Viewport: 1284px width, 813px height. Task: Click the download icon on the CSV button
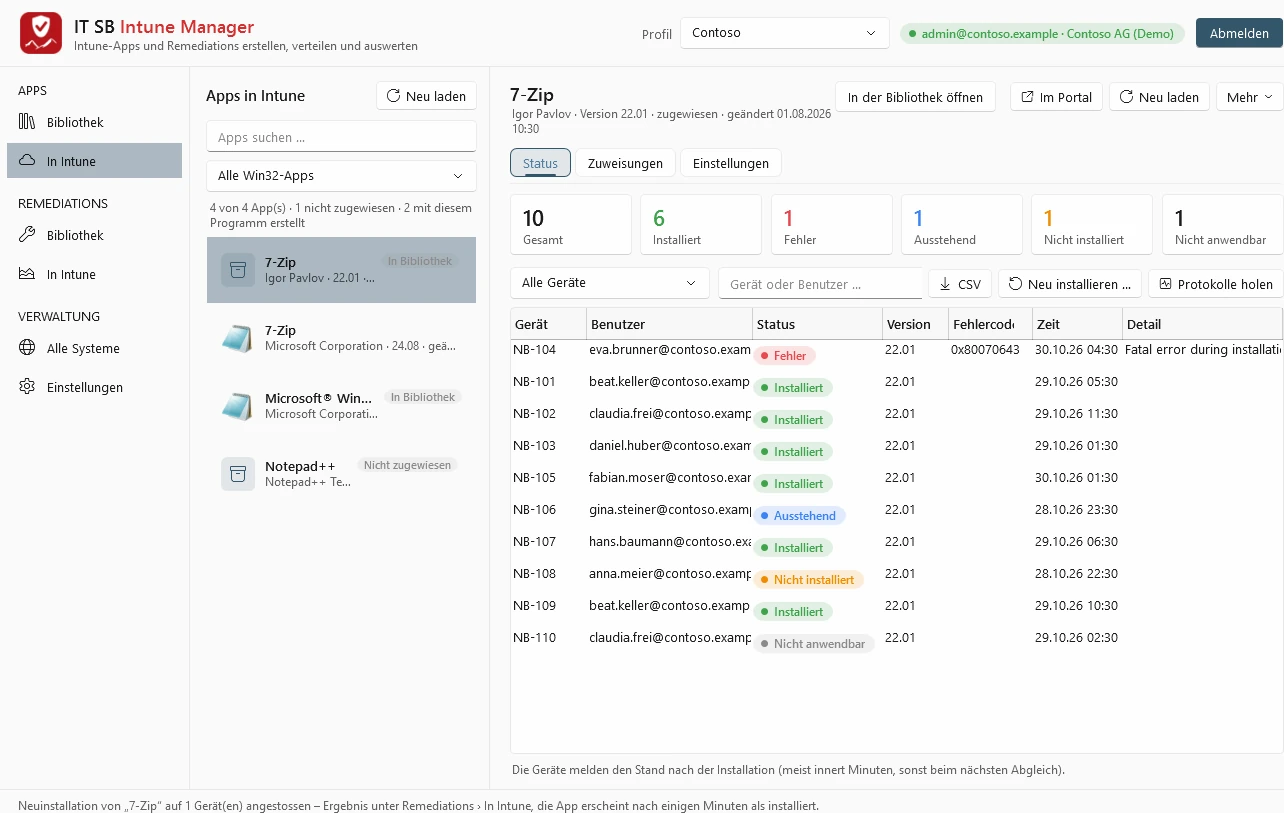tap(945, 284)
